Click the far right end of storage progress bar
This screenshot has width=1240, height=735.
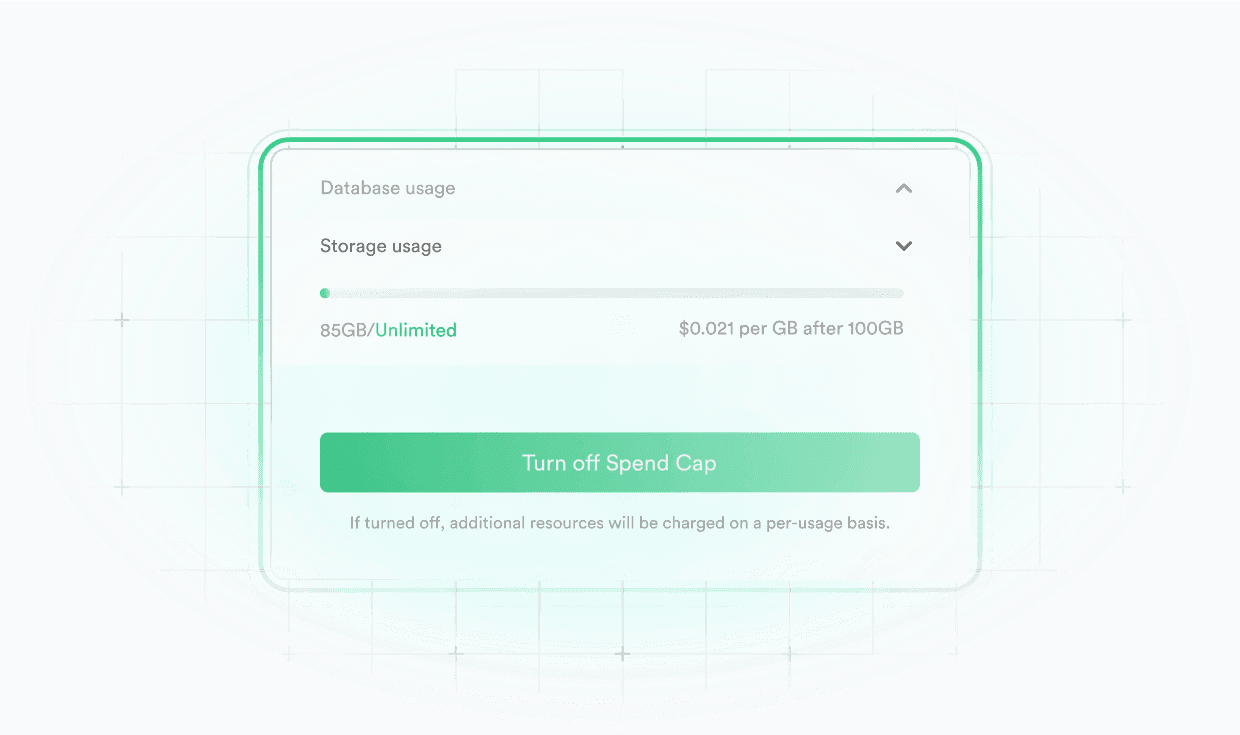click(899, 293)
